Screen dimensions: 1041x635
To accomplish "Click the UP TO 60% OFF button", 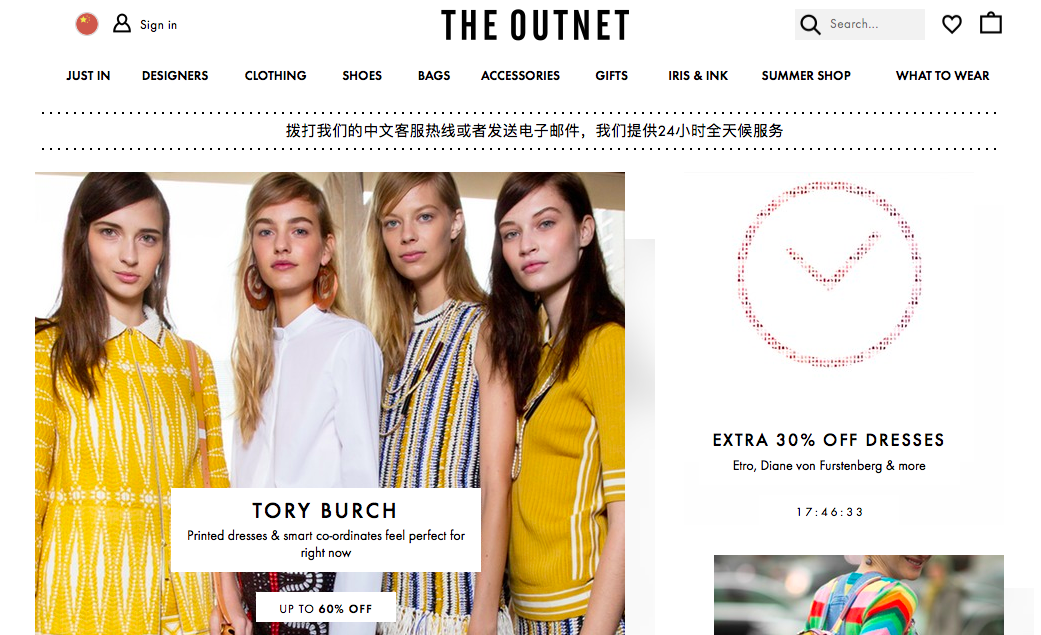I will coord(325,608).
